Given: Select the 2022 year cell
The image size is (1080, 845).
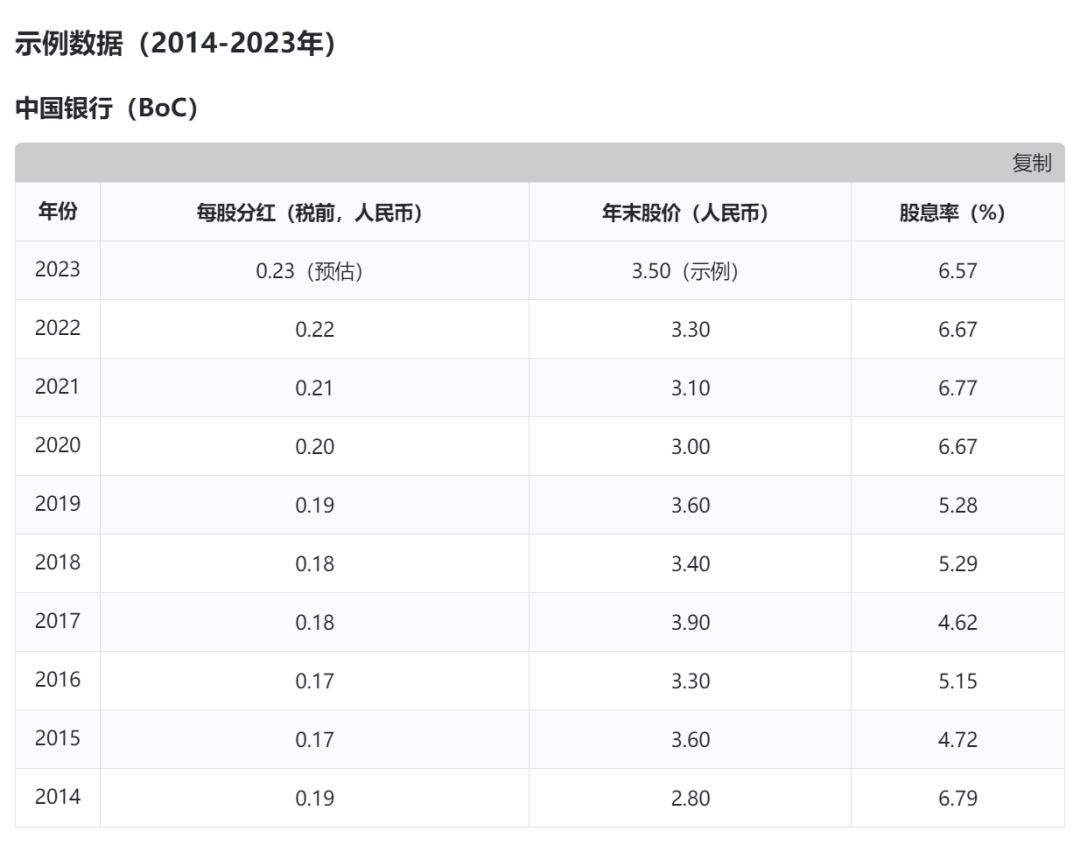Looking at the screenshot, I should 57,329.
